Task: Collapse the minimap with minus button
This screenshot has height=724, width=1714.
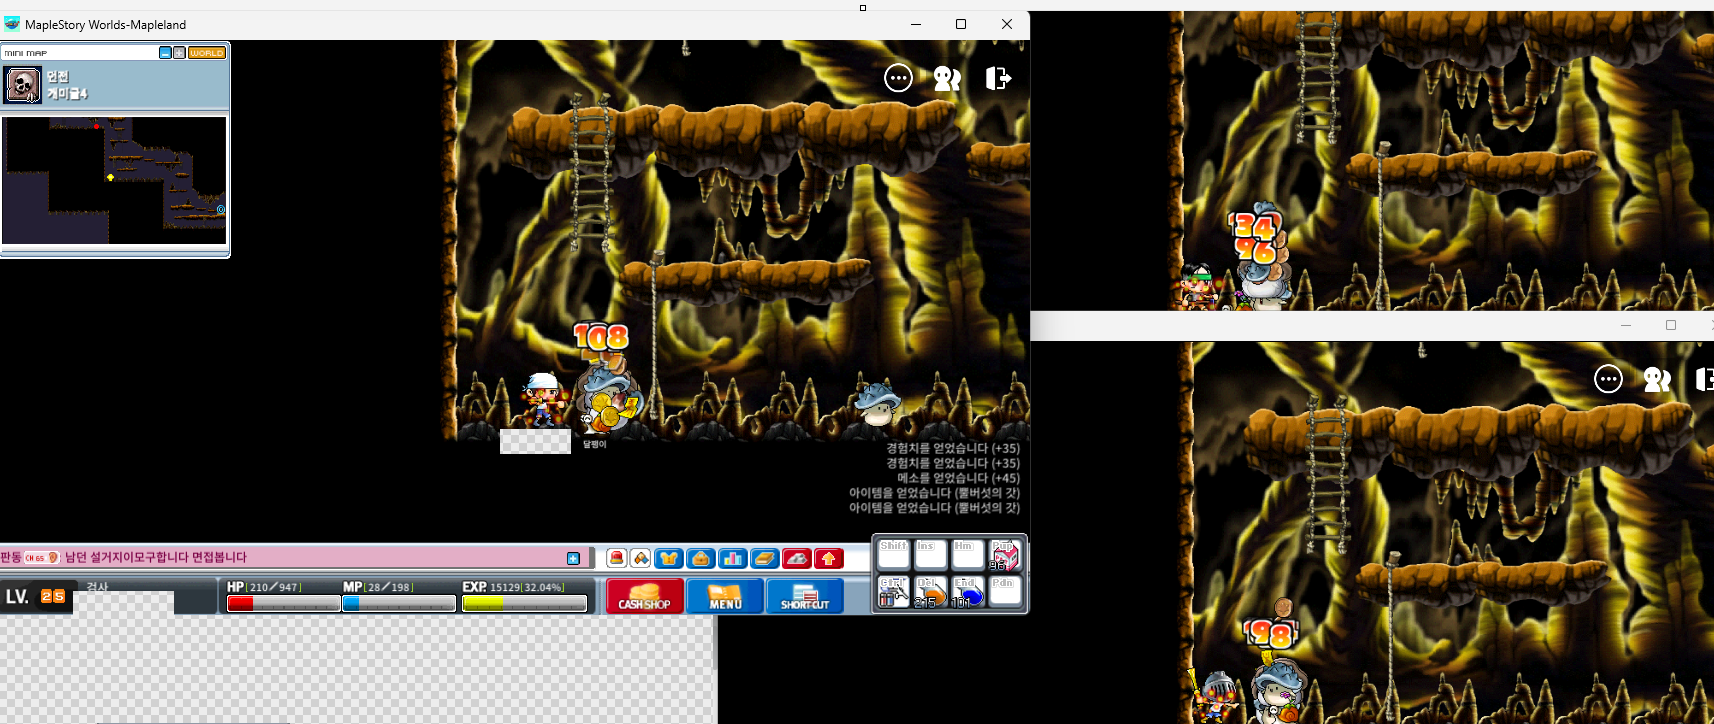Action: 165,53
